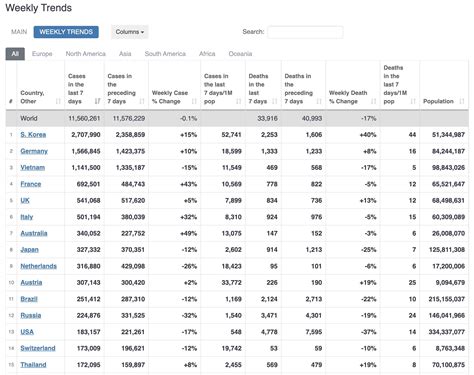Filter by the South America tab
This screenshot has height=375, width=474.
(x=165, y=54)
